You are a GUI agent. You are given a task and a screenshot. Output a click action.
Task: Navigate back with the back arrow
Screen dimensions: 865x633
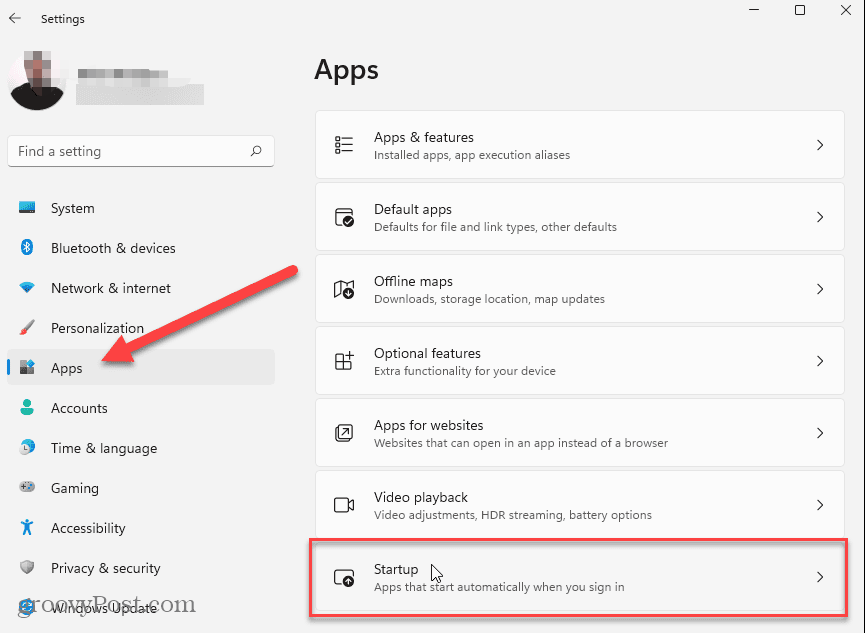(x=15, y=18)
